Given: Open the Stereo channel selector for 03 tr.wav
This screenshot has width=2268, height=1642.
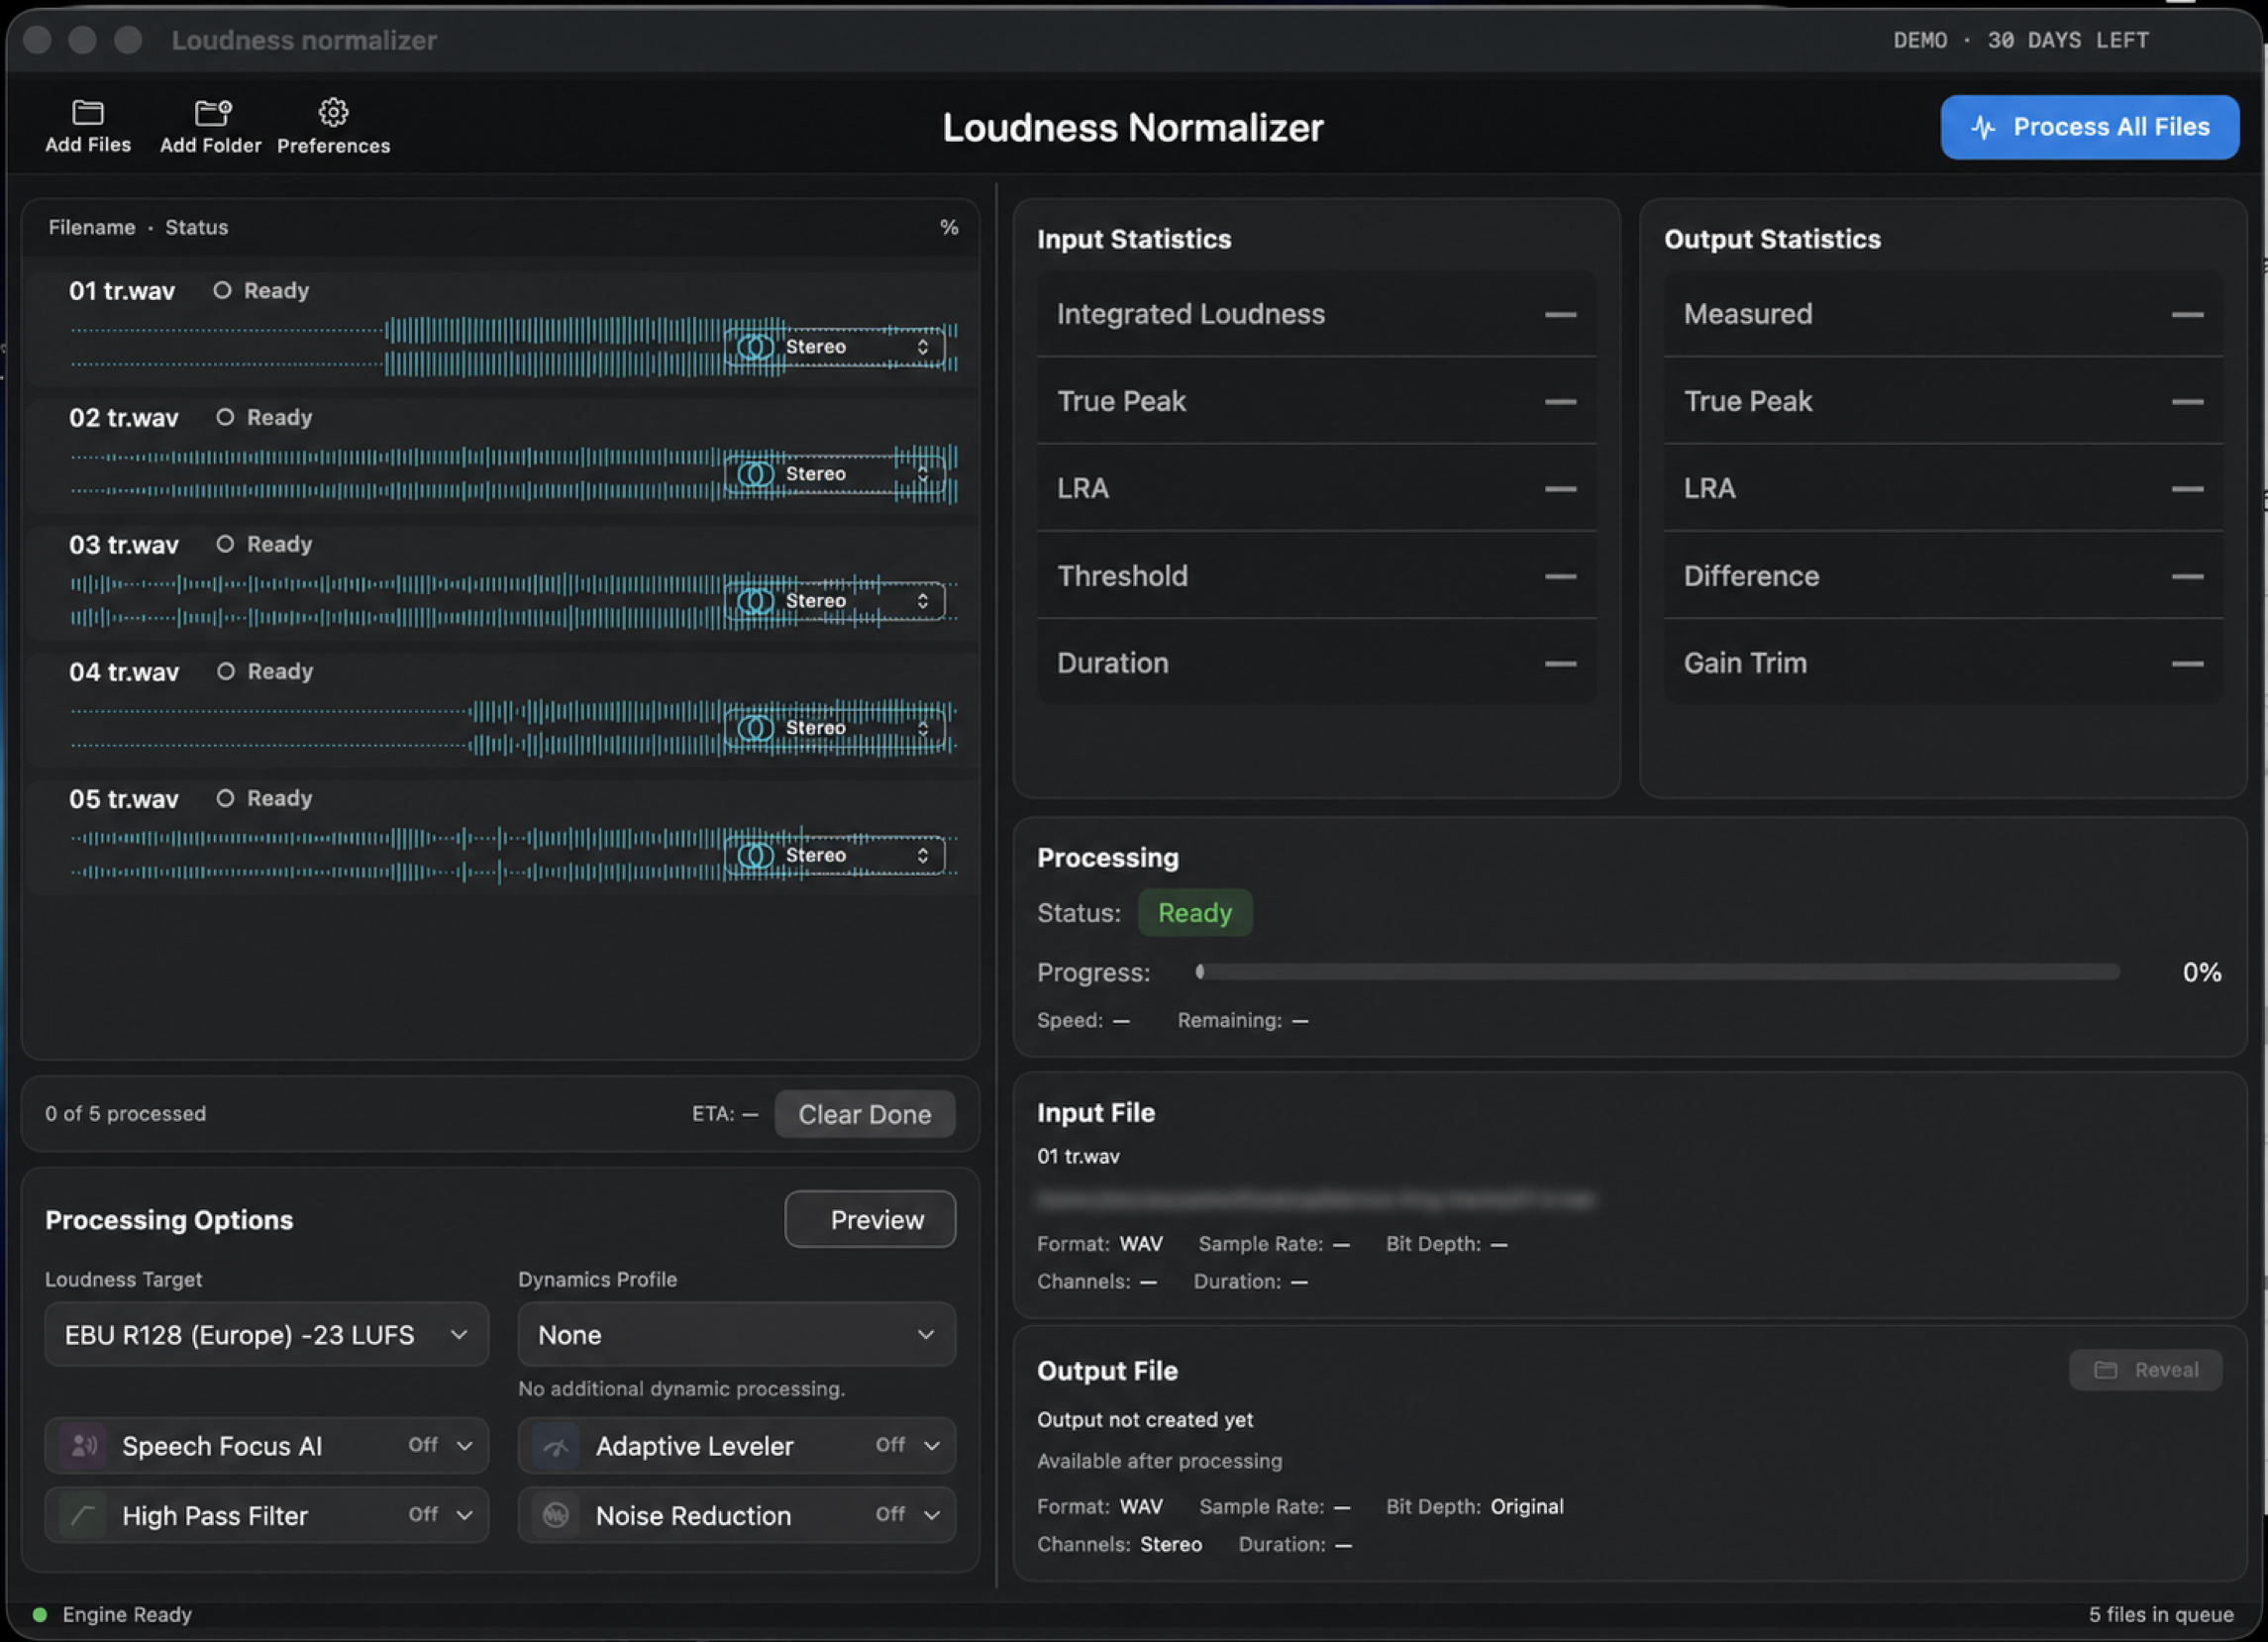Looking at the screenshot, I should point(835,601).
